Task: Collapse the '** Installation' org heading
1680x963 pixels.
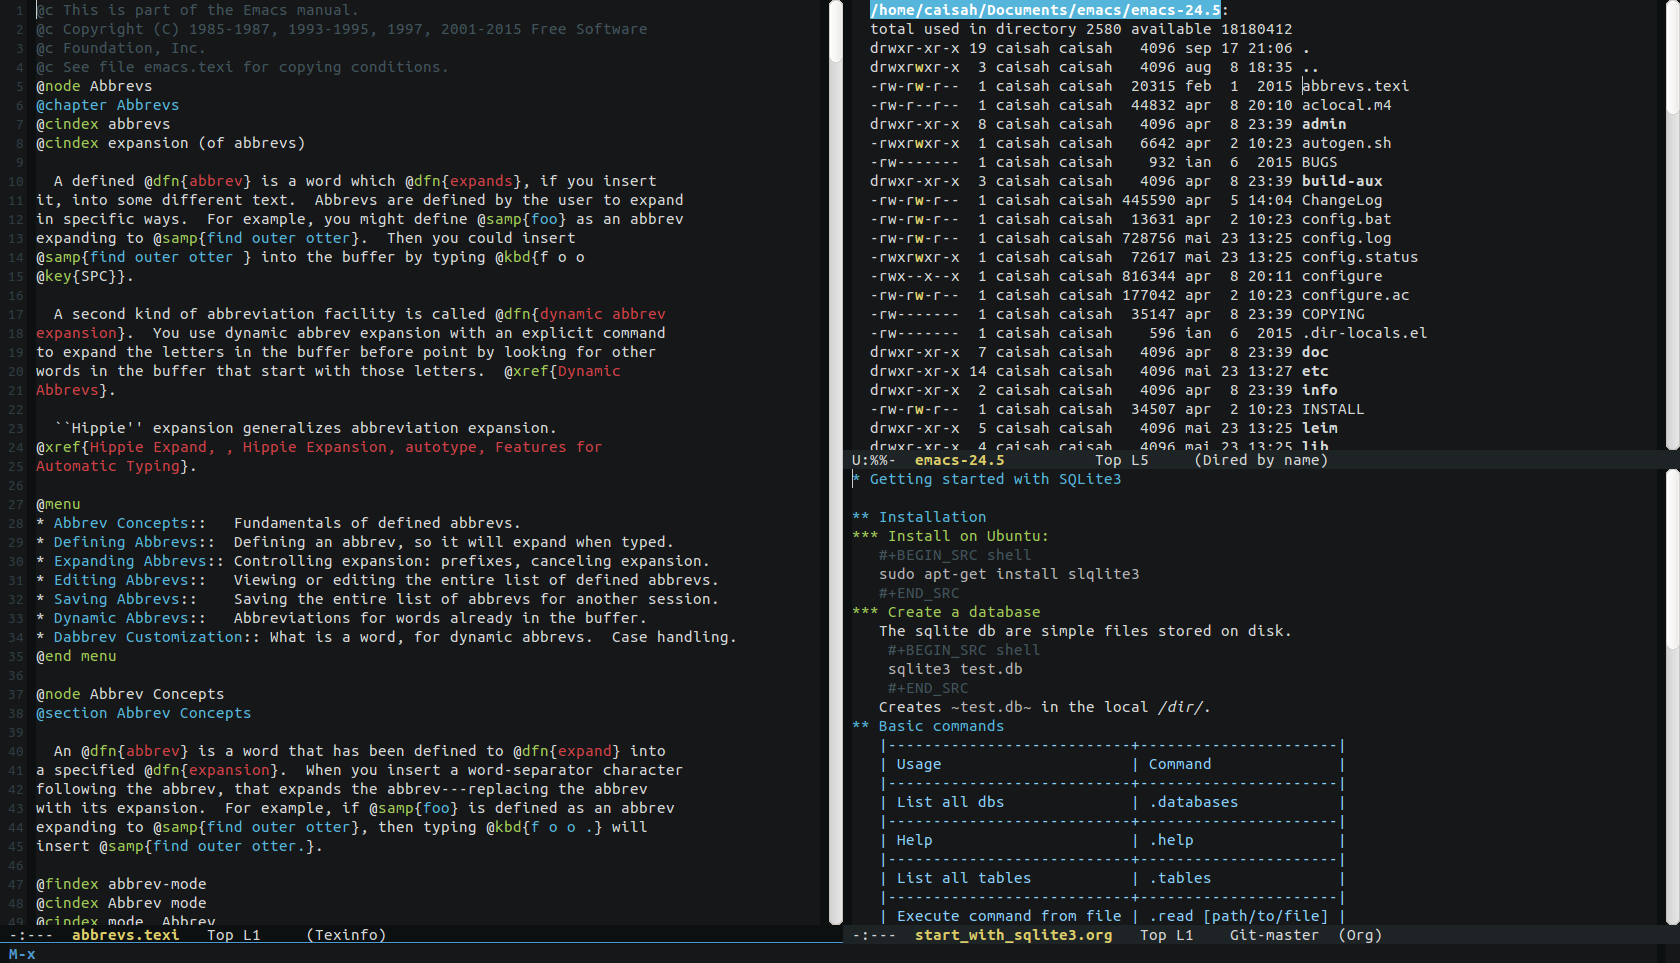Action: 919,517
